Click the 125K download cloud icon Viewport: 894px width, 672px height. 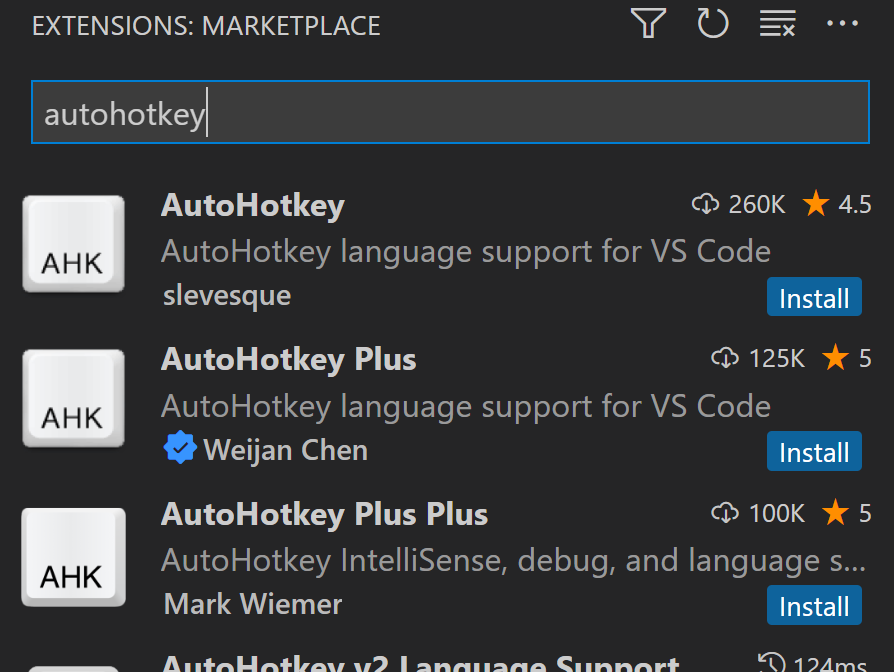point(724,358)
